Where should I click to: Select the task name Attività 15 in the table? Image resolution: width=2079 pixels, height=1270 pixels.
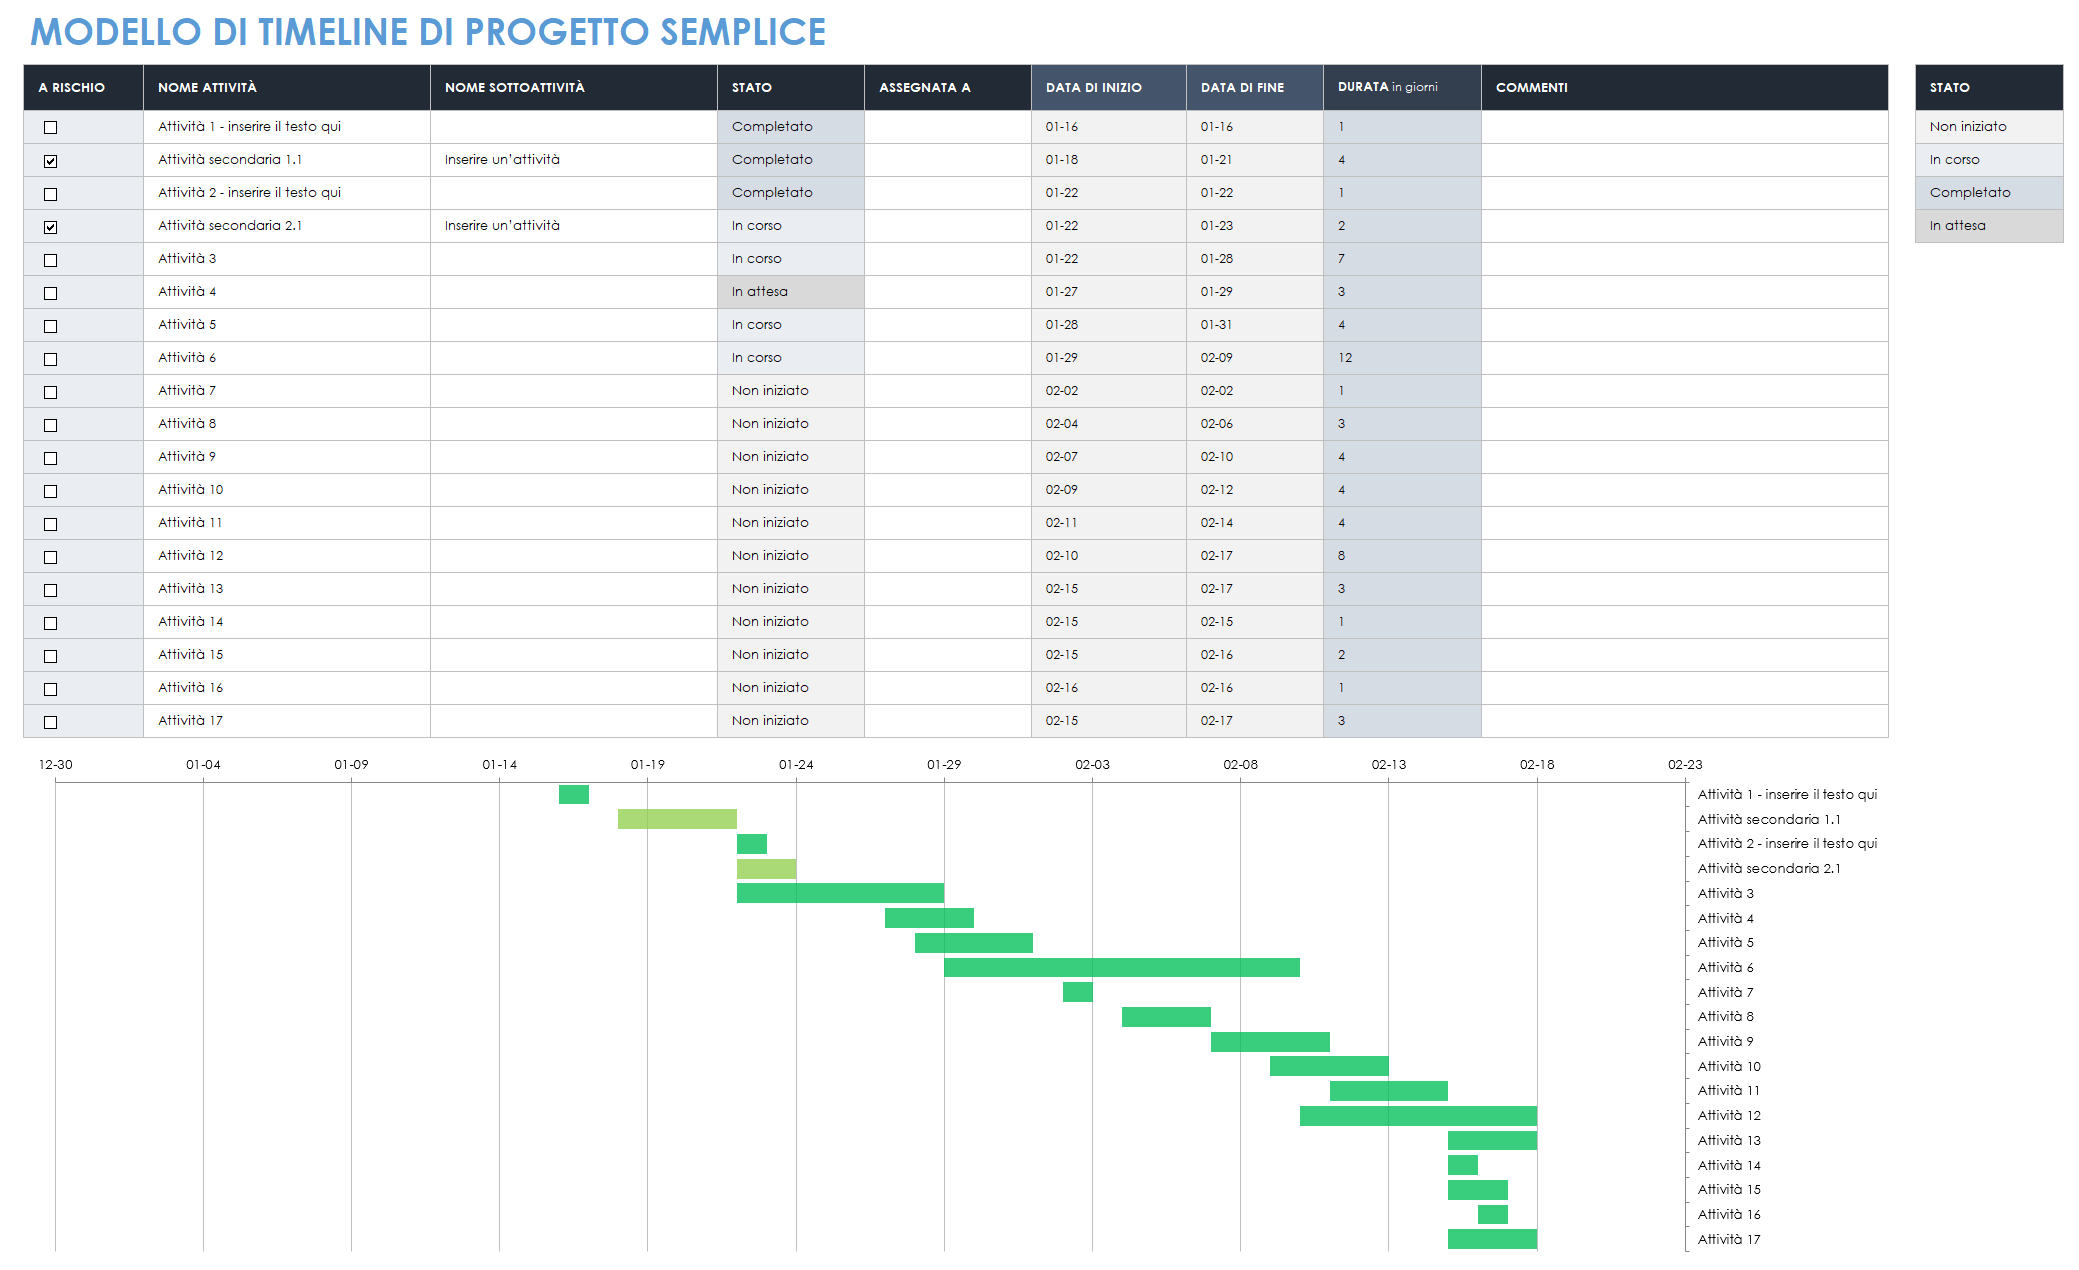[x=190, y=655]
